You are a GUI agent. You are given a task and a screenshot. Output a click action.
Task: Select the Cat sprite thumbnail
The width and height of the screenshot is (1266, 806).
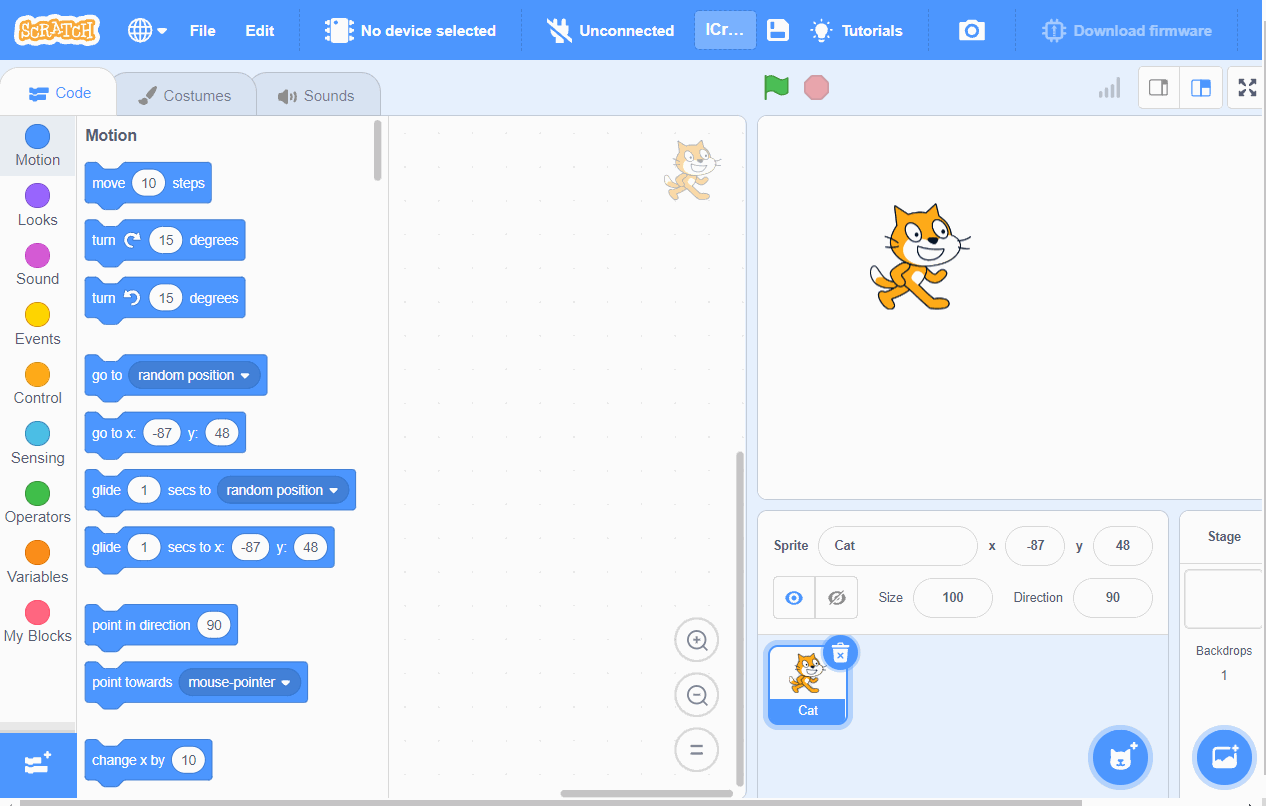point(807,685)
